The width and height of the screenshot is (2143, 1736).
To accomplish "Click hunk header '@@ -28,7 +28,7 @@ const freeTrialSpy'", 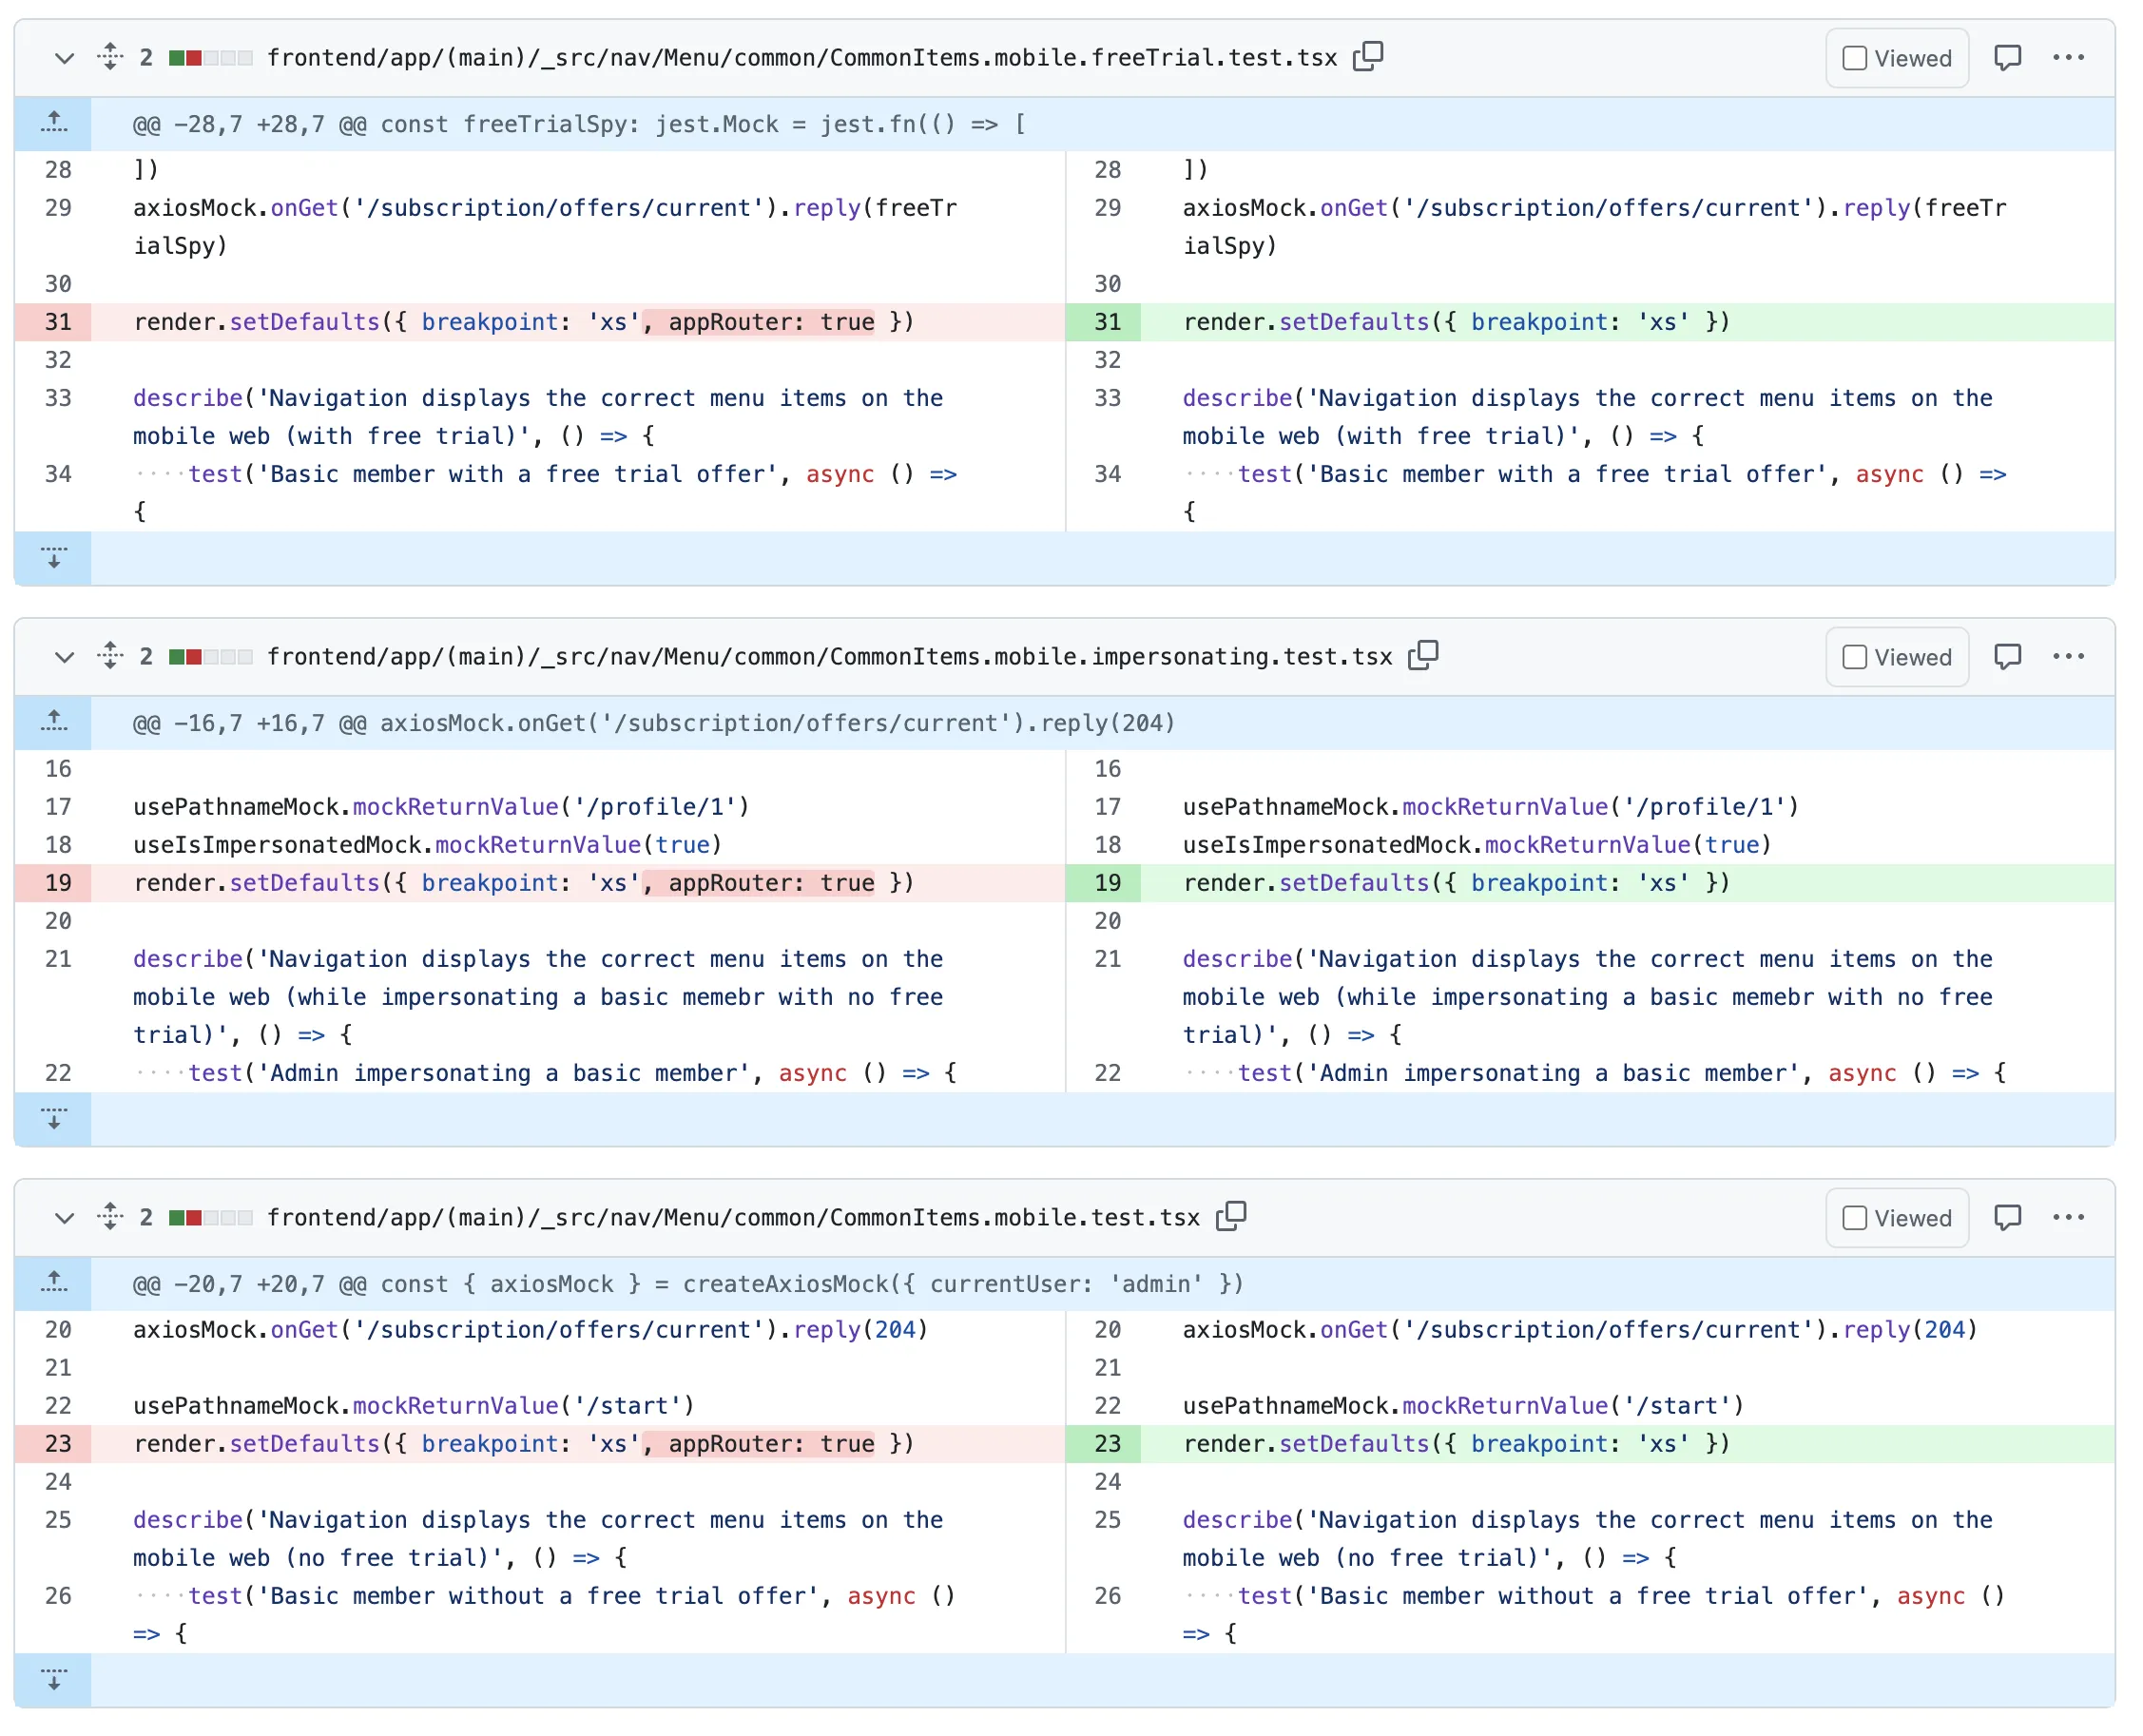I will [x=580, y=125].
